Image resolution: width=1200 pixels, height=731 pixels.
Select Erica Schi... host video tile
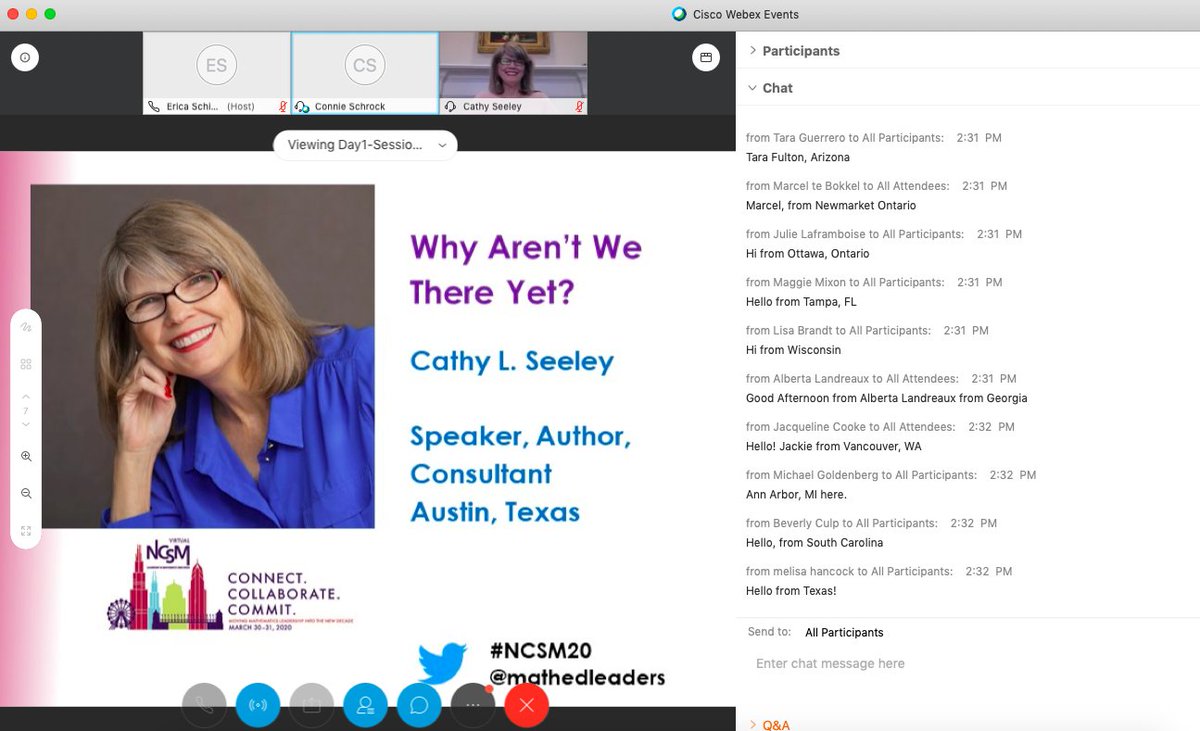pyautogui.click(x=216, y=73)
